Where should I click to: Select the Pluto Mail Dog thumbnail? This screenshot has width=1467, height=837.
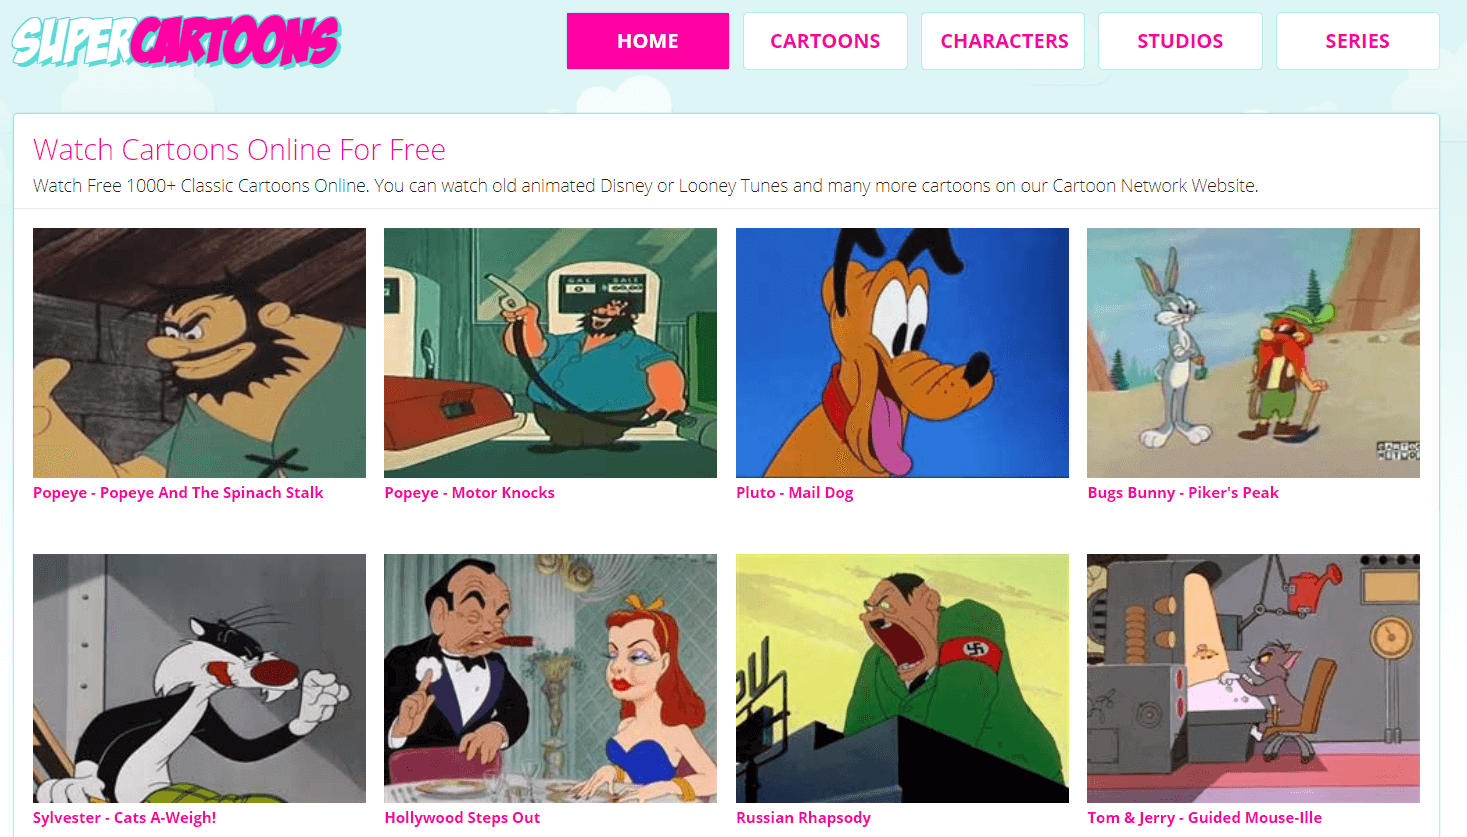902,353
